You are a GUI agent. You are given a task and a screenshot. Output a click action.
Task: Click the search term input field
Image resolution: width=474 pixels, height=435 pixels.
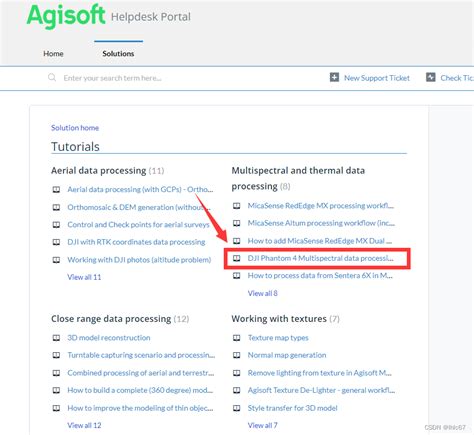pos(187,78)
